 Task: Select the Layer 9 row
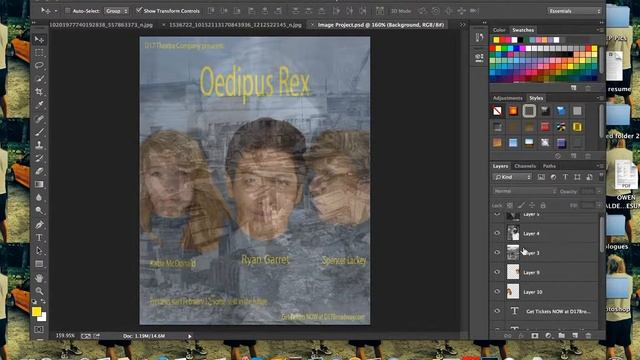tap(545, 272)
